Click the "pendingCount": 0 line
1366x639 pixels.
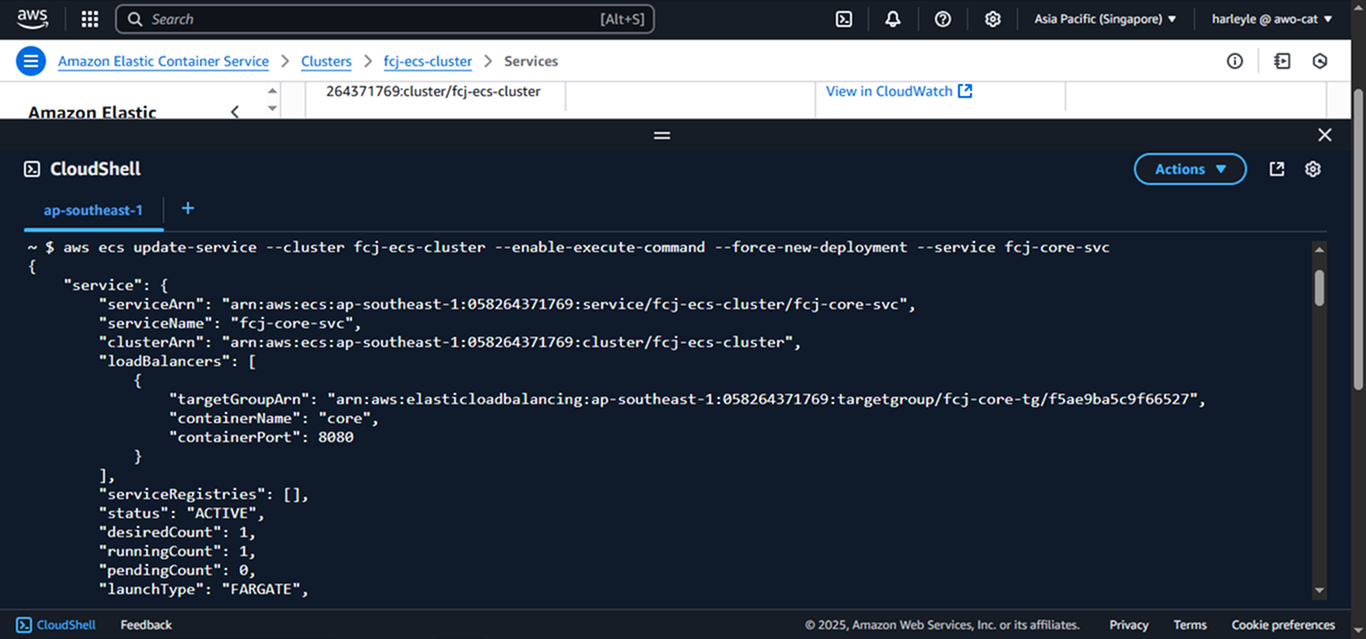(177, 570)
